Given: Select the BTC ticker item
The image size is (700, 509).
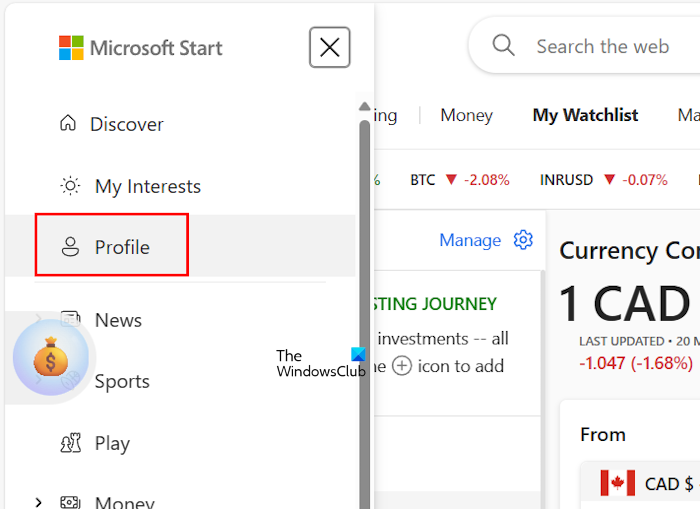Looking at the screenshot, I should point(459,180).
